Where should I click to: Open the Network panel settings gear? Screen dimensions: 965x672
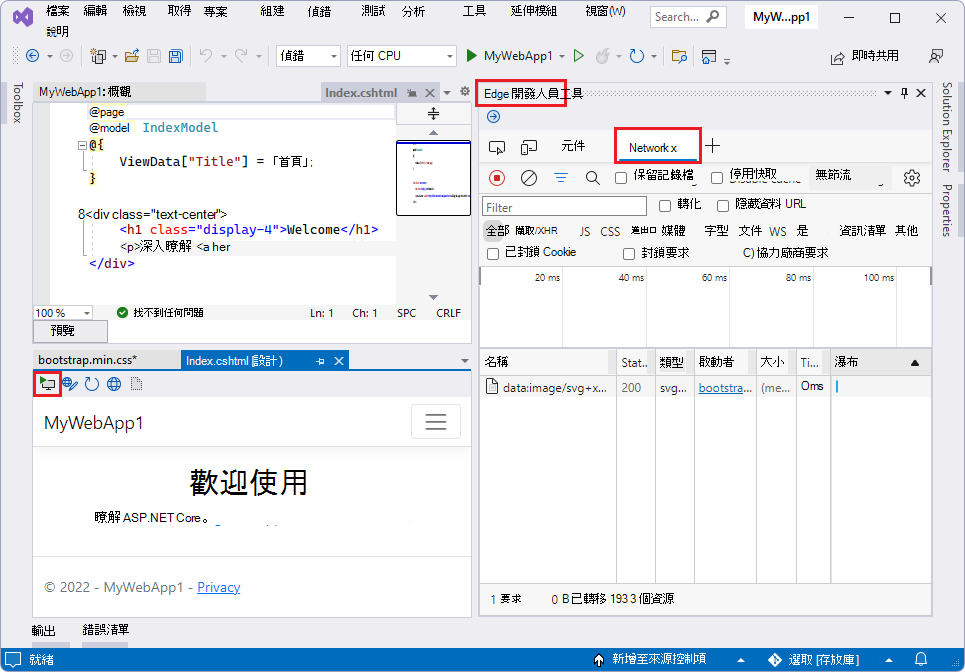[910, 177]
